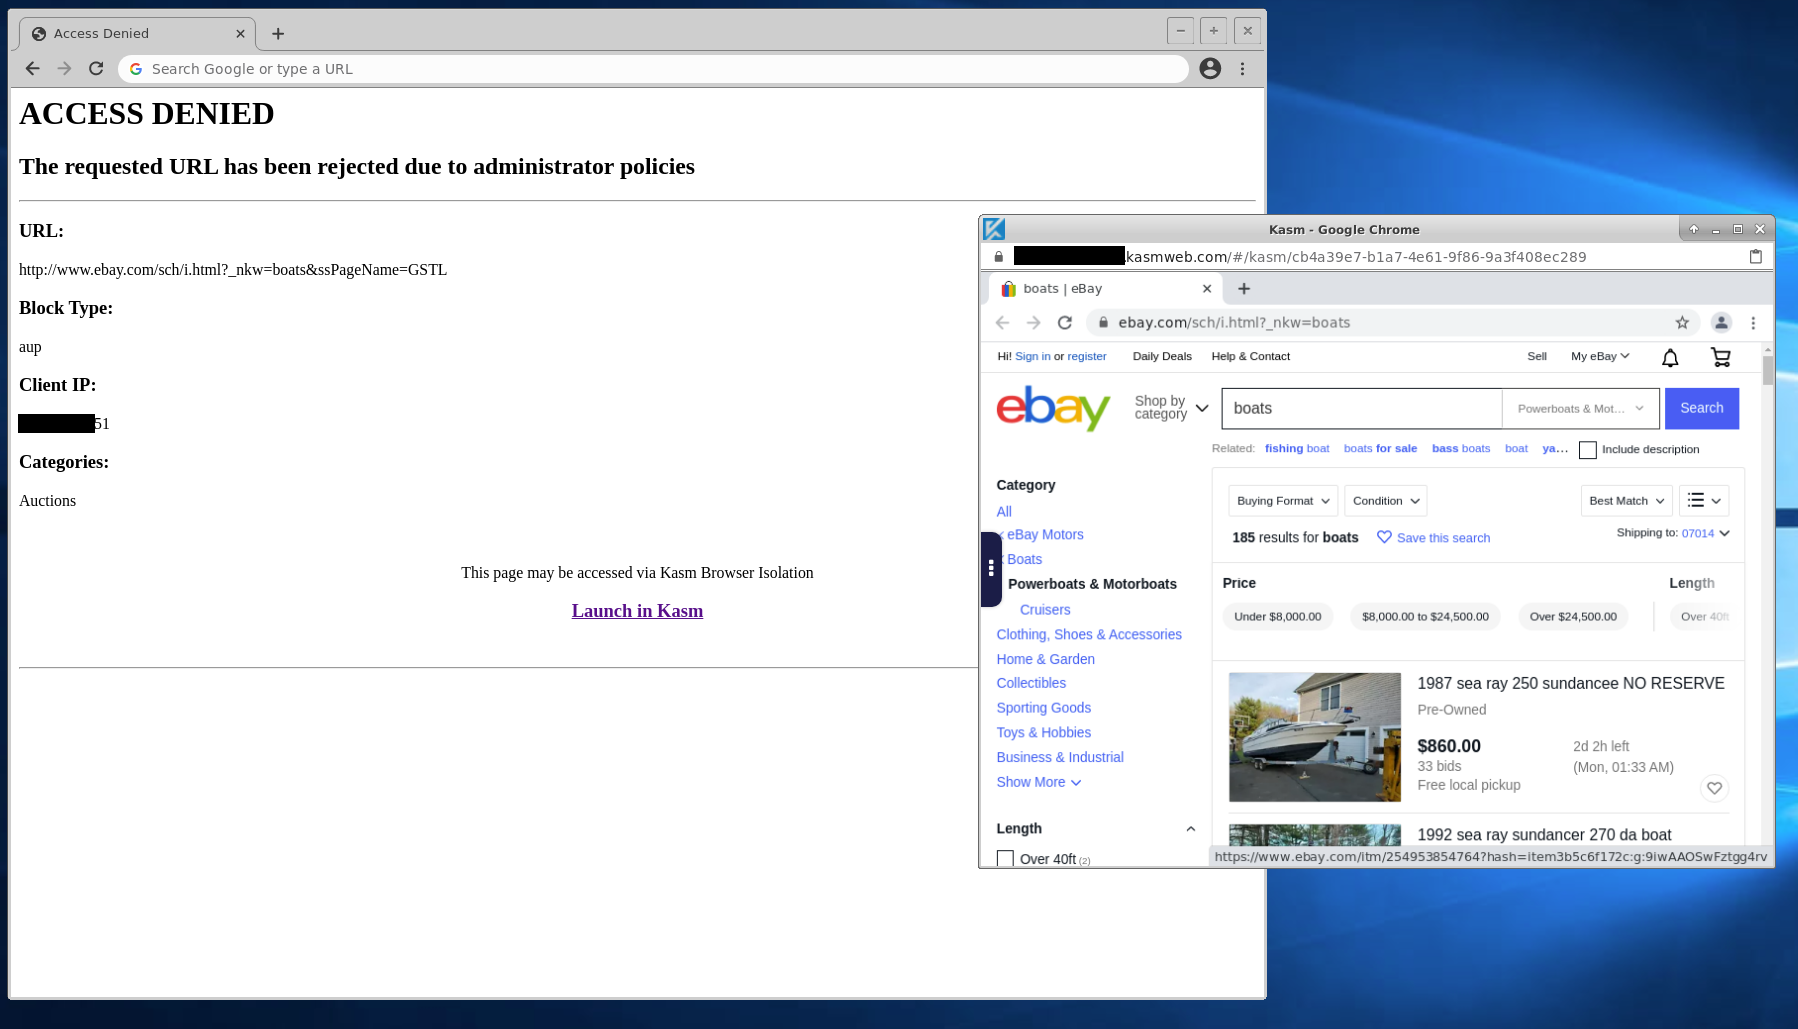Enable the Include description checkbox
The image size is (1798, 1029).
(1588, 449)
